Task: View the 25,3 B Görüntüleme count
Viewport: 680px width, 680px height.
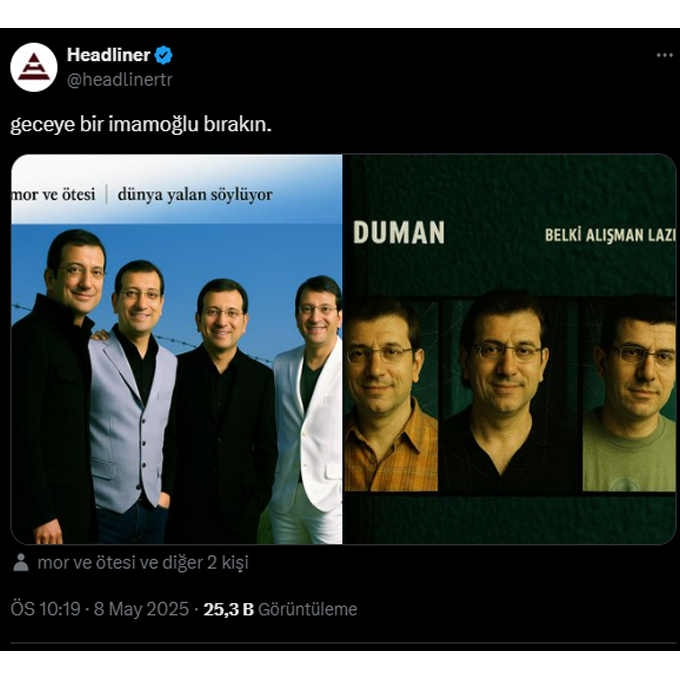Action: tap(280, 609)
